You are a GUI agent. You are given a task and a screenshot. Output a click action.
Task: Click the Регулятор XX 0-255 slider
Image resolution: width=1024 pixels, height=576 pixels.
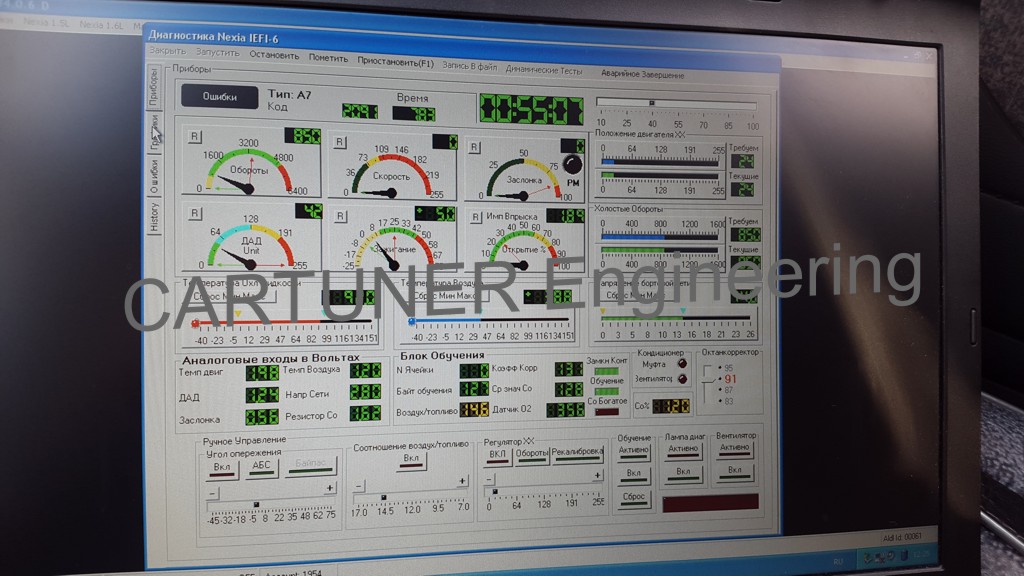pos(545,491)
